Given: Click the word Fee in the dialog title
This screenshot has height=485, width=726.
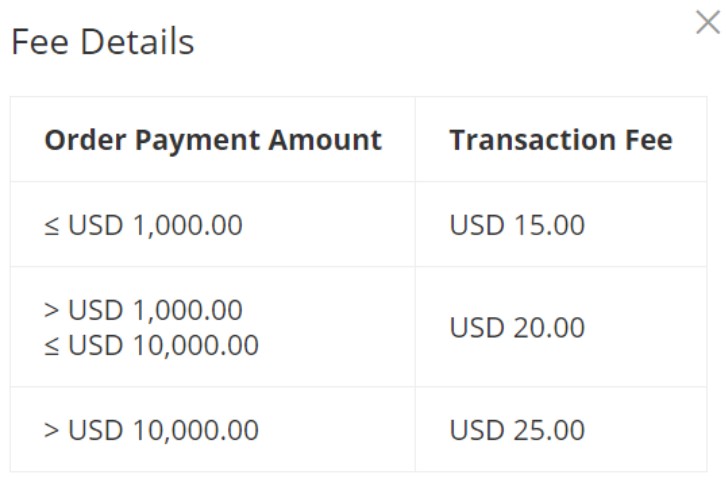Looking at the screenshot, I should (40, 42).
